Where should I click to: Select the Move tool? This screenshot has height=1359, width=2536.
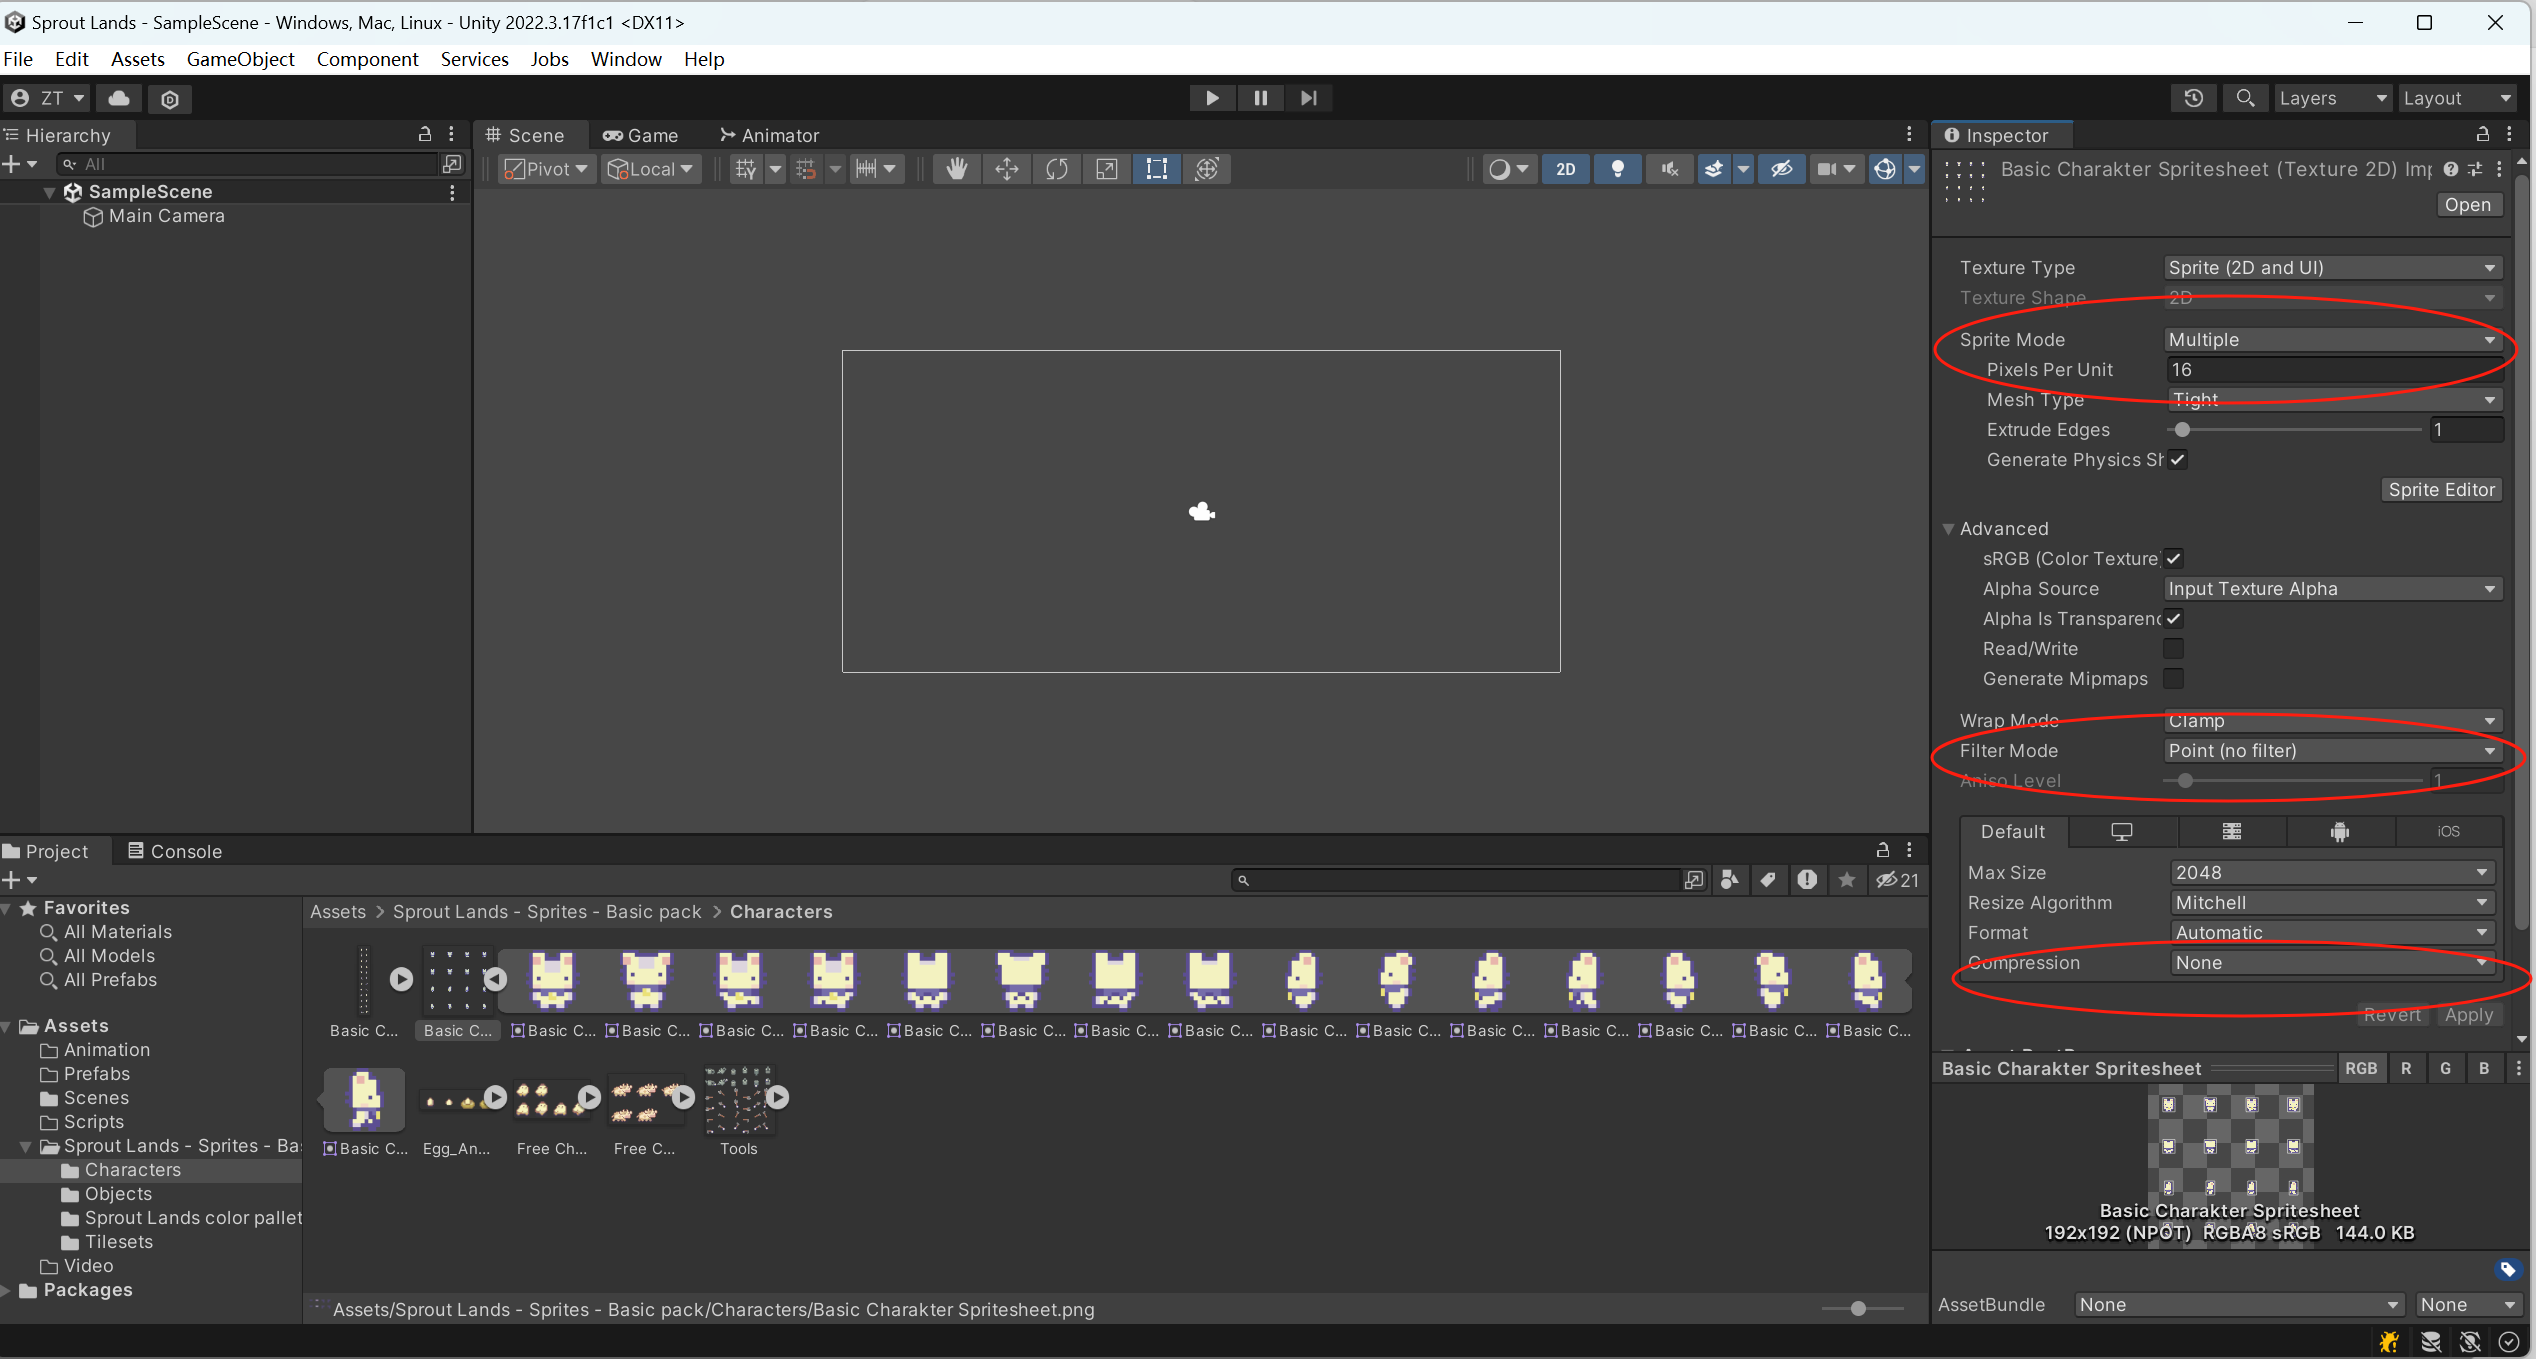1007,169
